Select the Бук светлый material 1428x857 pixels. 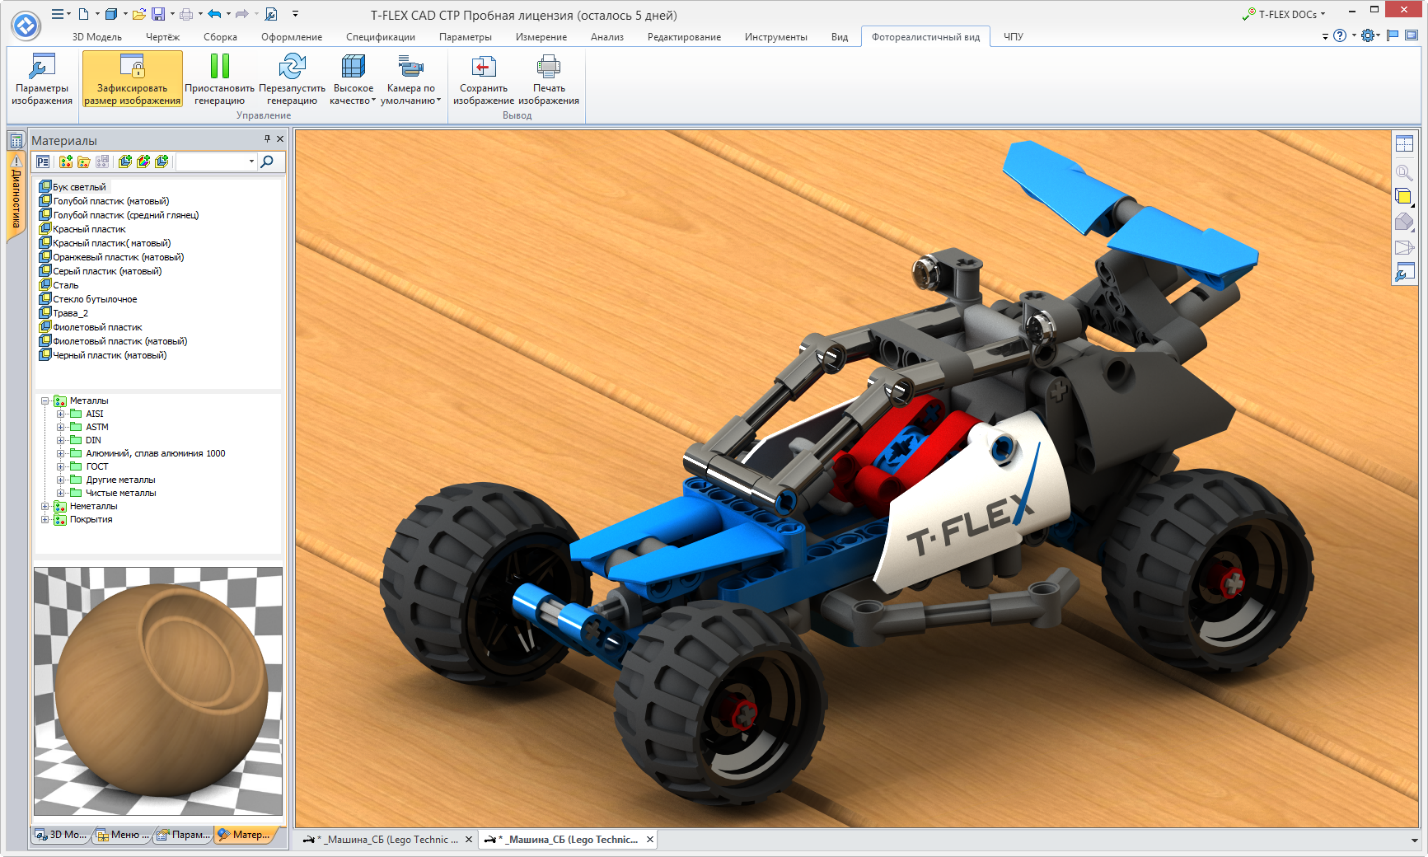click(72, 187)
